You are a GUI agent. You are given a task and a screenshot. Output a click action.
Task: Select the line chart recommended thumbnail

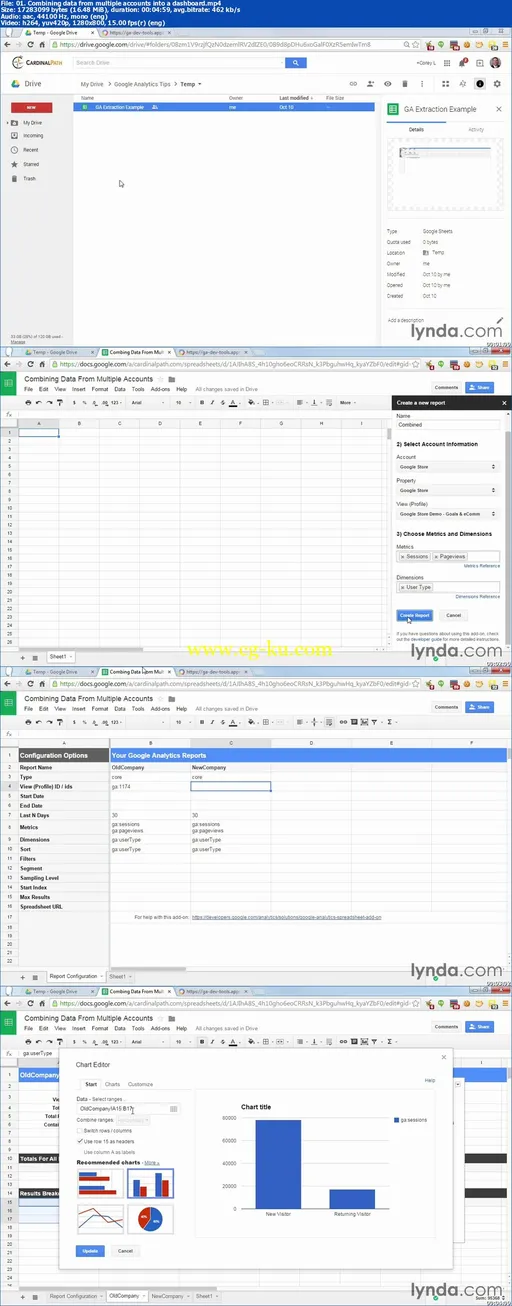(100, 1218)
